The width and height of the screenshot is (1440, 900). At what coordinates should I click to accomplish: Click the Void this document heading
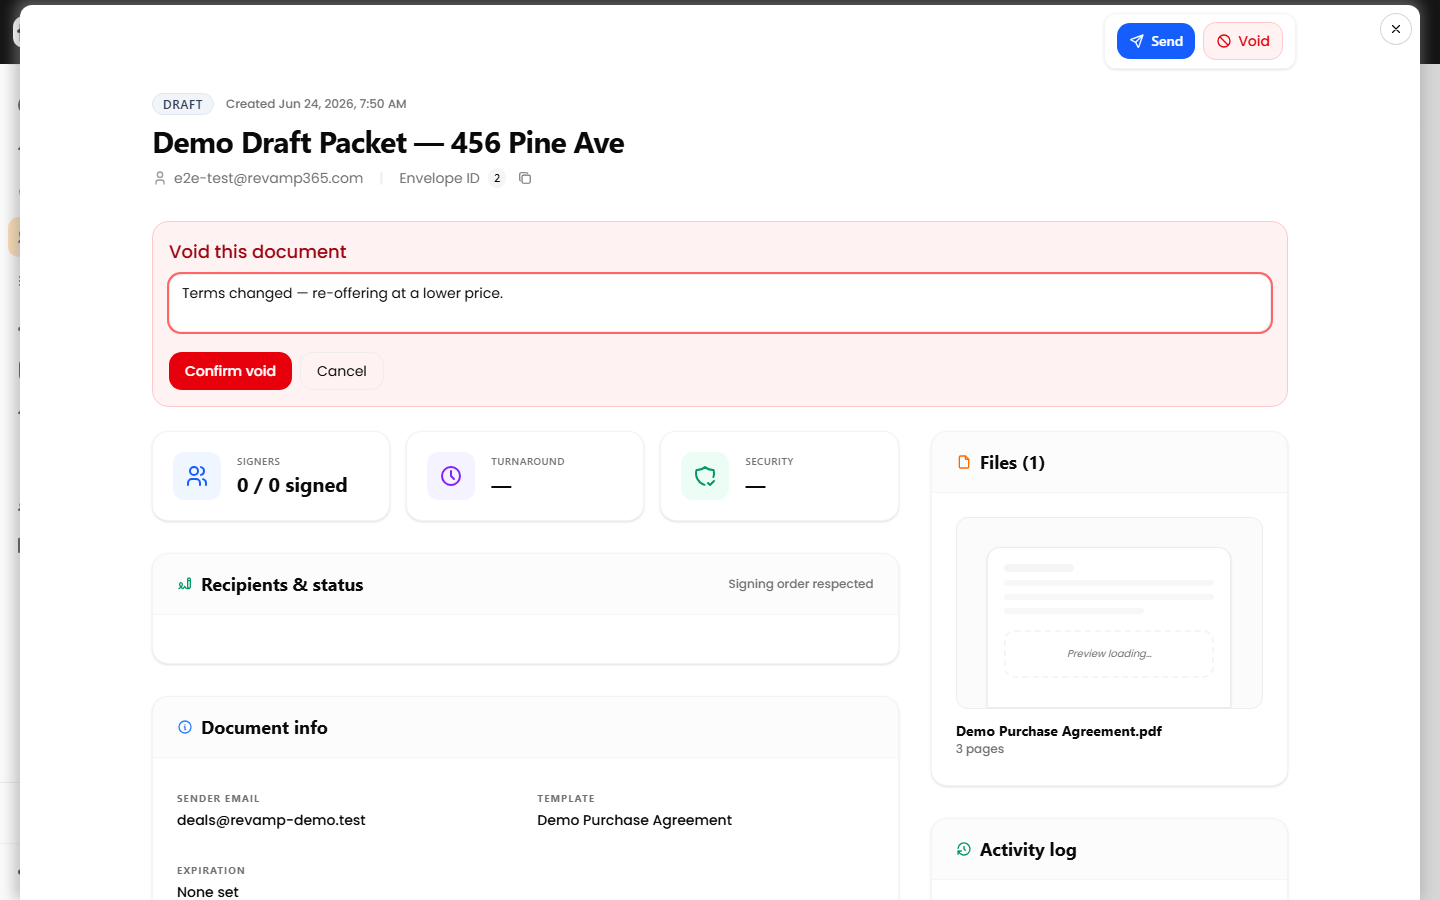point(258,252)
